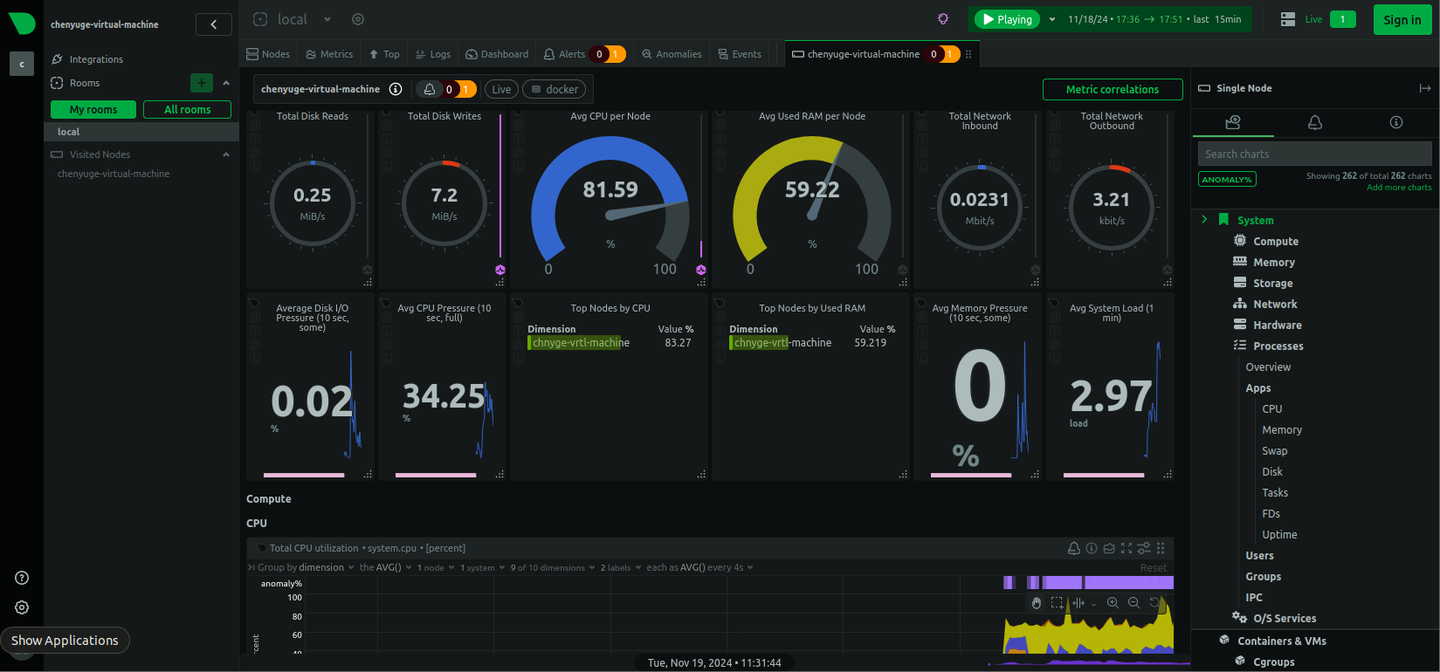The image size is (1440, 672).
Task: Click the green add room plus button
Action: tap(202, 83)
